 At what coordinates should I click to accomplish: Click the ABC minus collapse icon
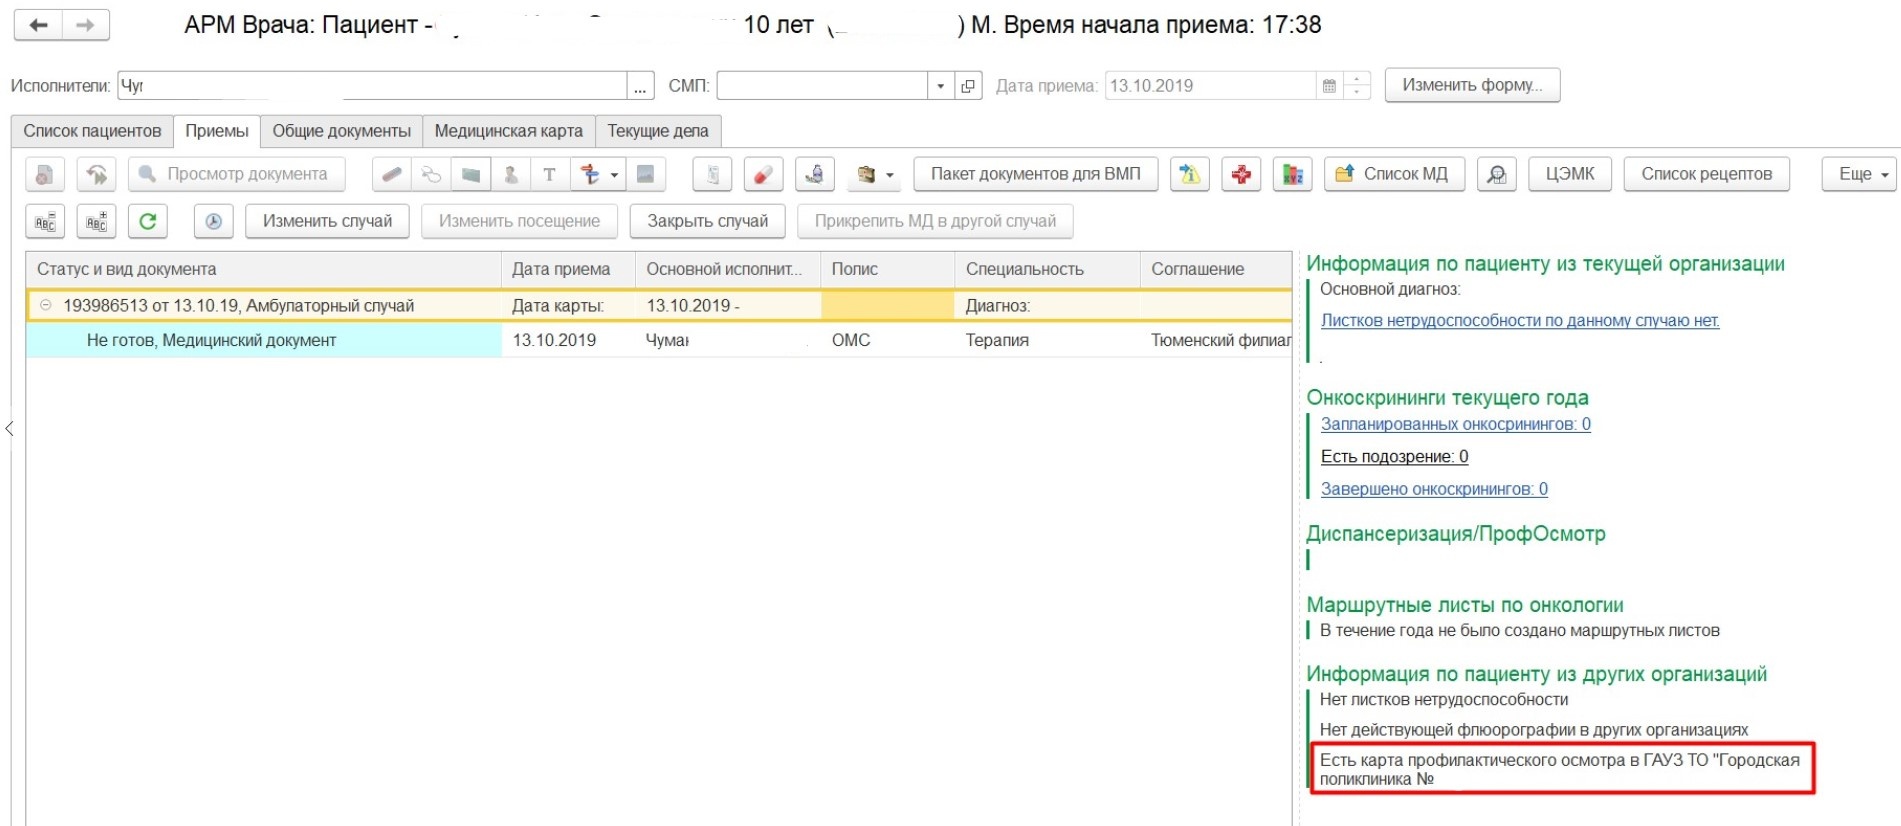[45, 221]
